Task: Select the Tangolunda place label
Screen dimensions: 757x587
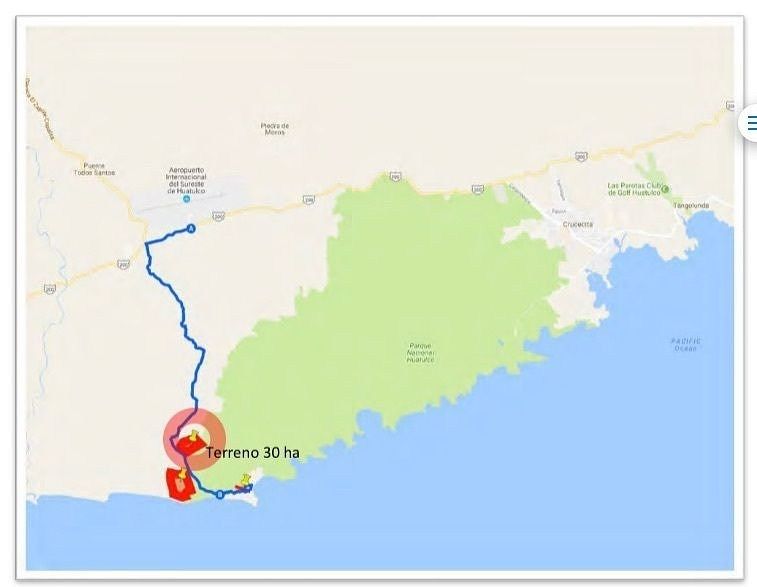Action: (691, 205)
